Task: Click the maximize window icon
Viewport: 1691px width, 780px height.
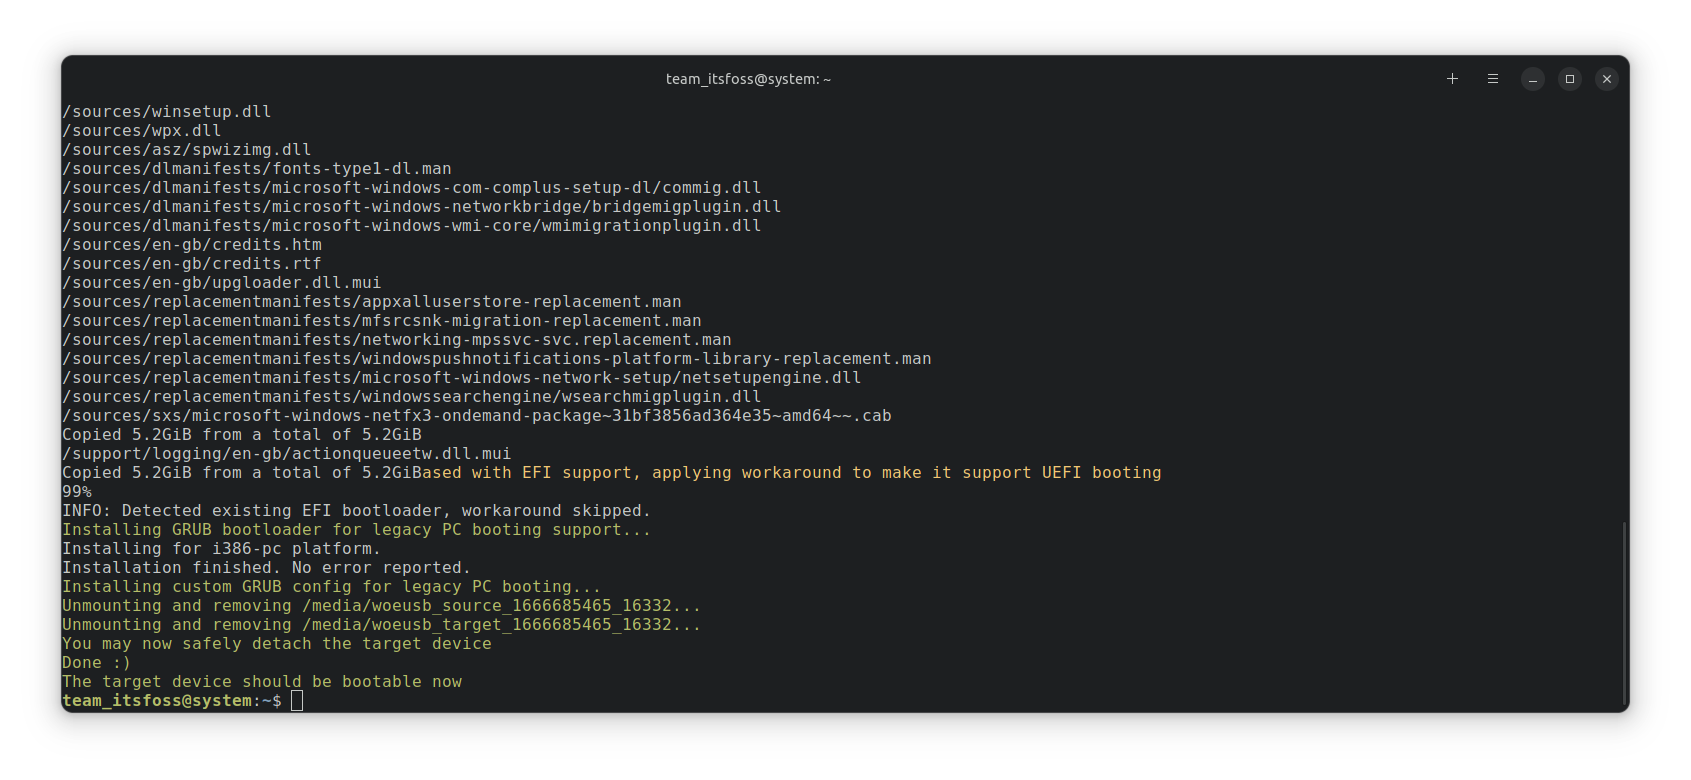Action: click(1569, 79)
